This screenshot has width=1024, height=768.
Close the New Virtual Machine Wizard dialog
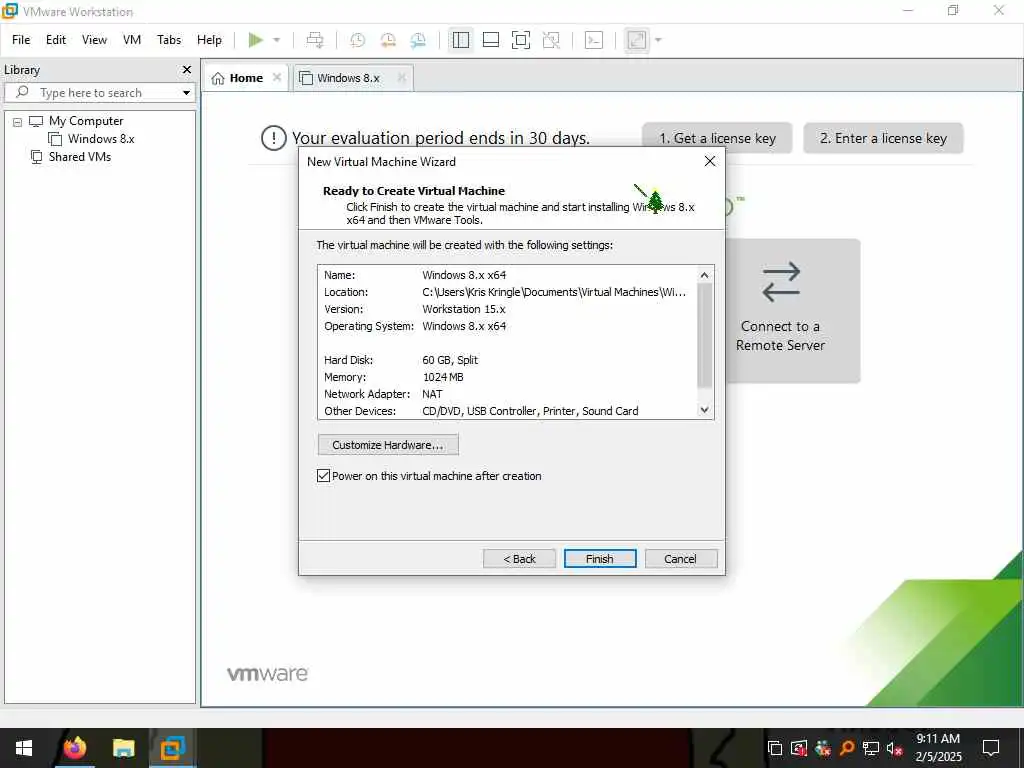(710, 161)
